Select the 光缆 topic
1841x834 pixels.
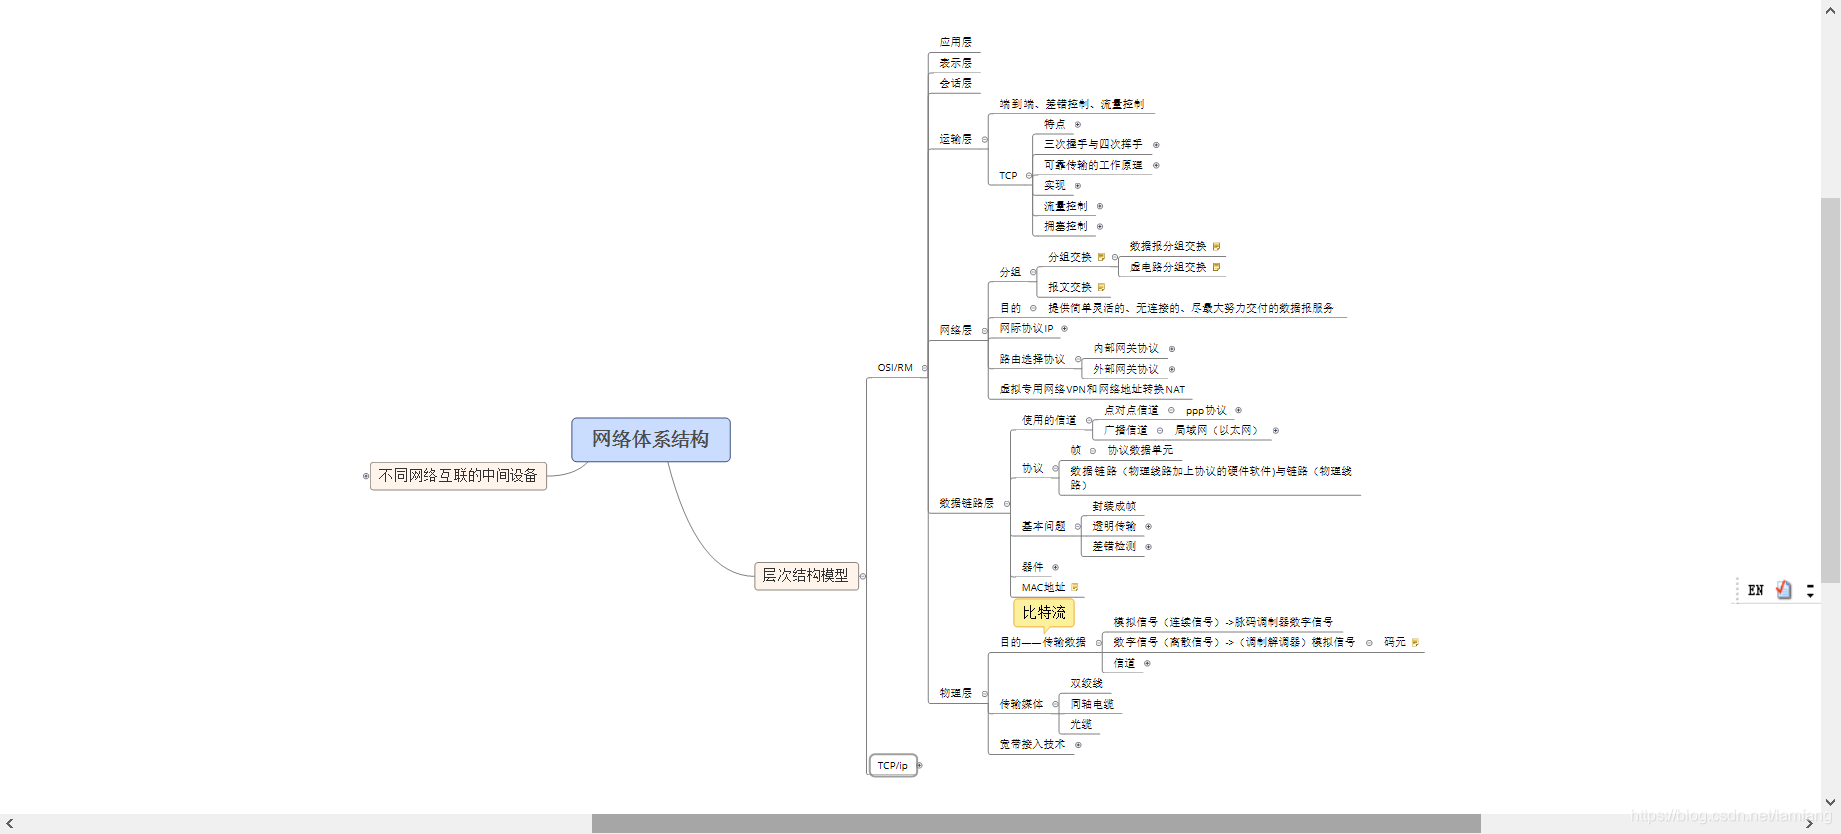(x=1081, y=724)
